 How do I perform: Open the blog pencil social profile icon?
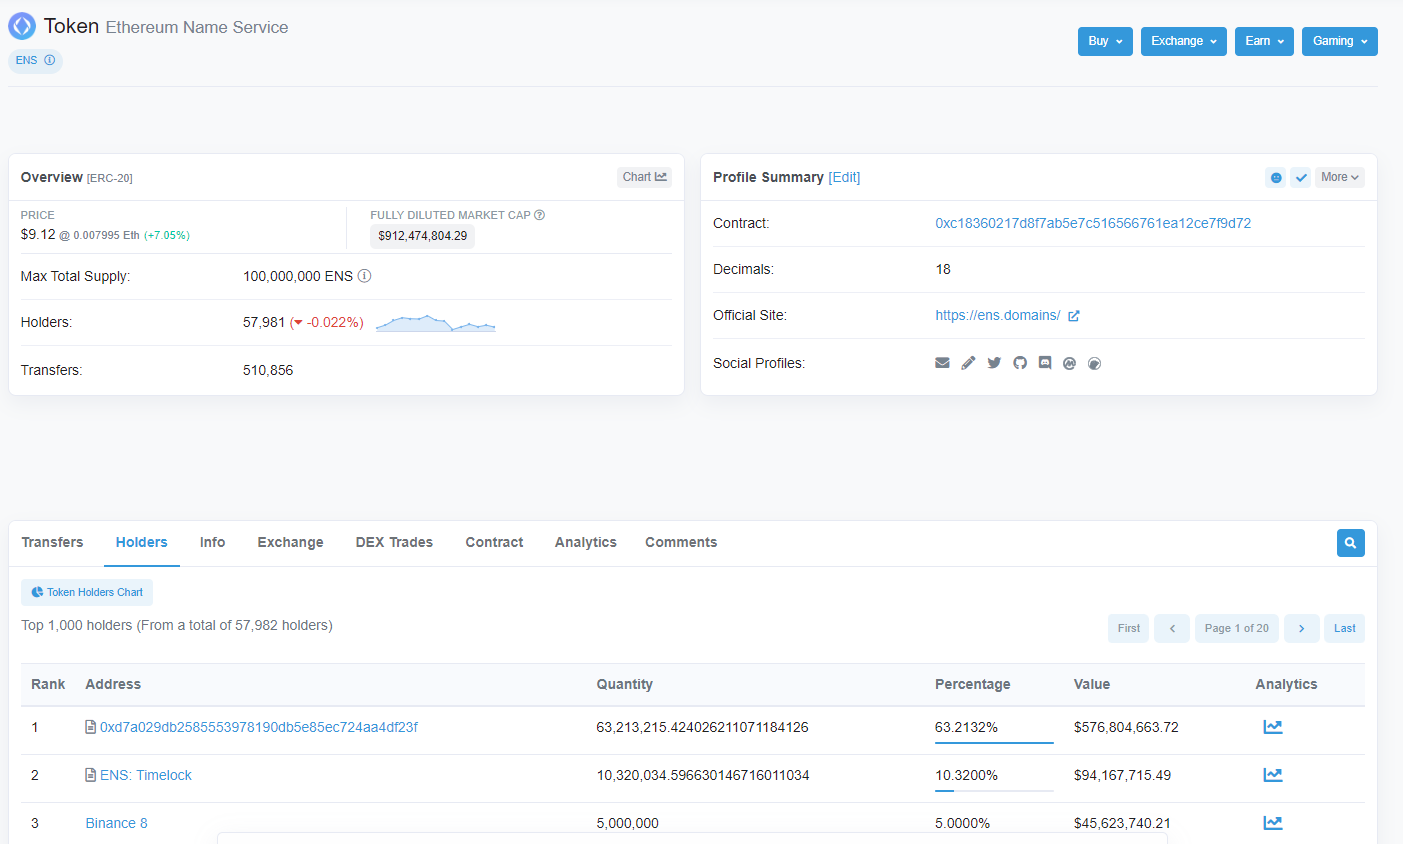point(968,363)
